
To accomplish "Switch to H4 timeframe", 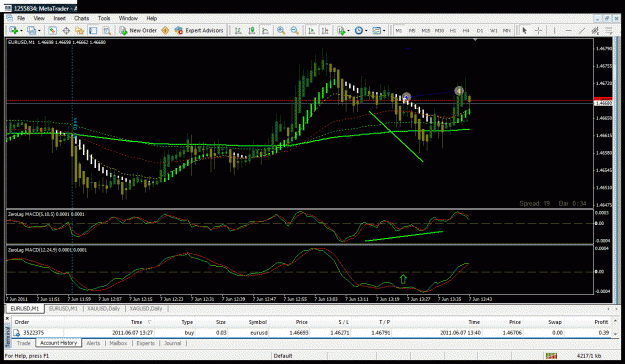I will coord(466,30).
